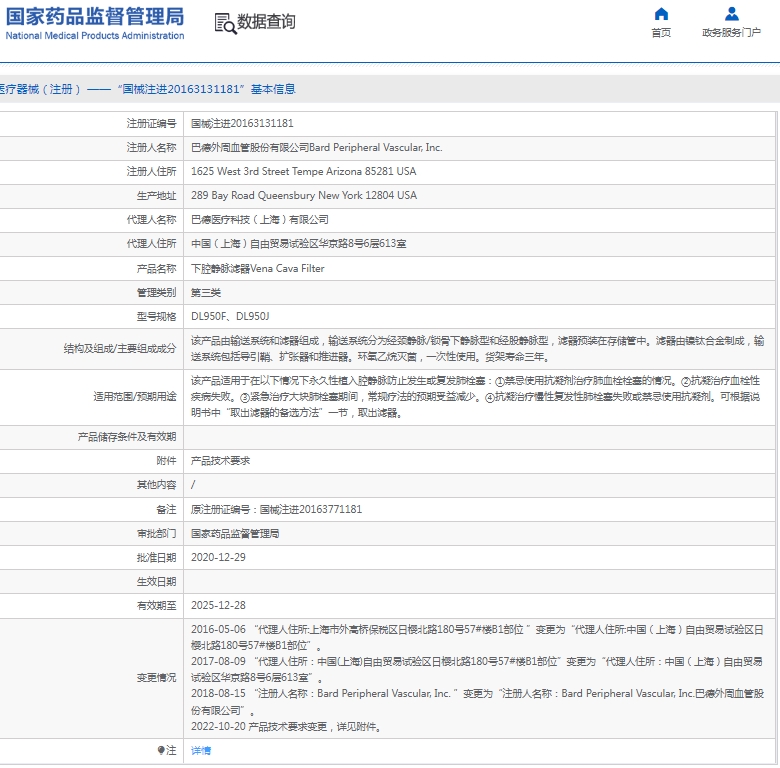
Task: Select agent name 巴德医疗科技（上海）有限公司
Action: point(260,220)
